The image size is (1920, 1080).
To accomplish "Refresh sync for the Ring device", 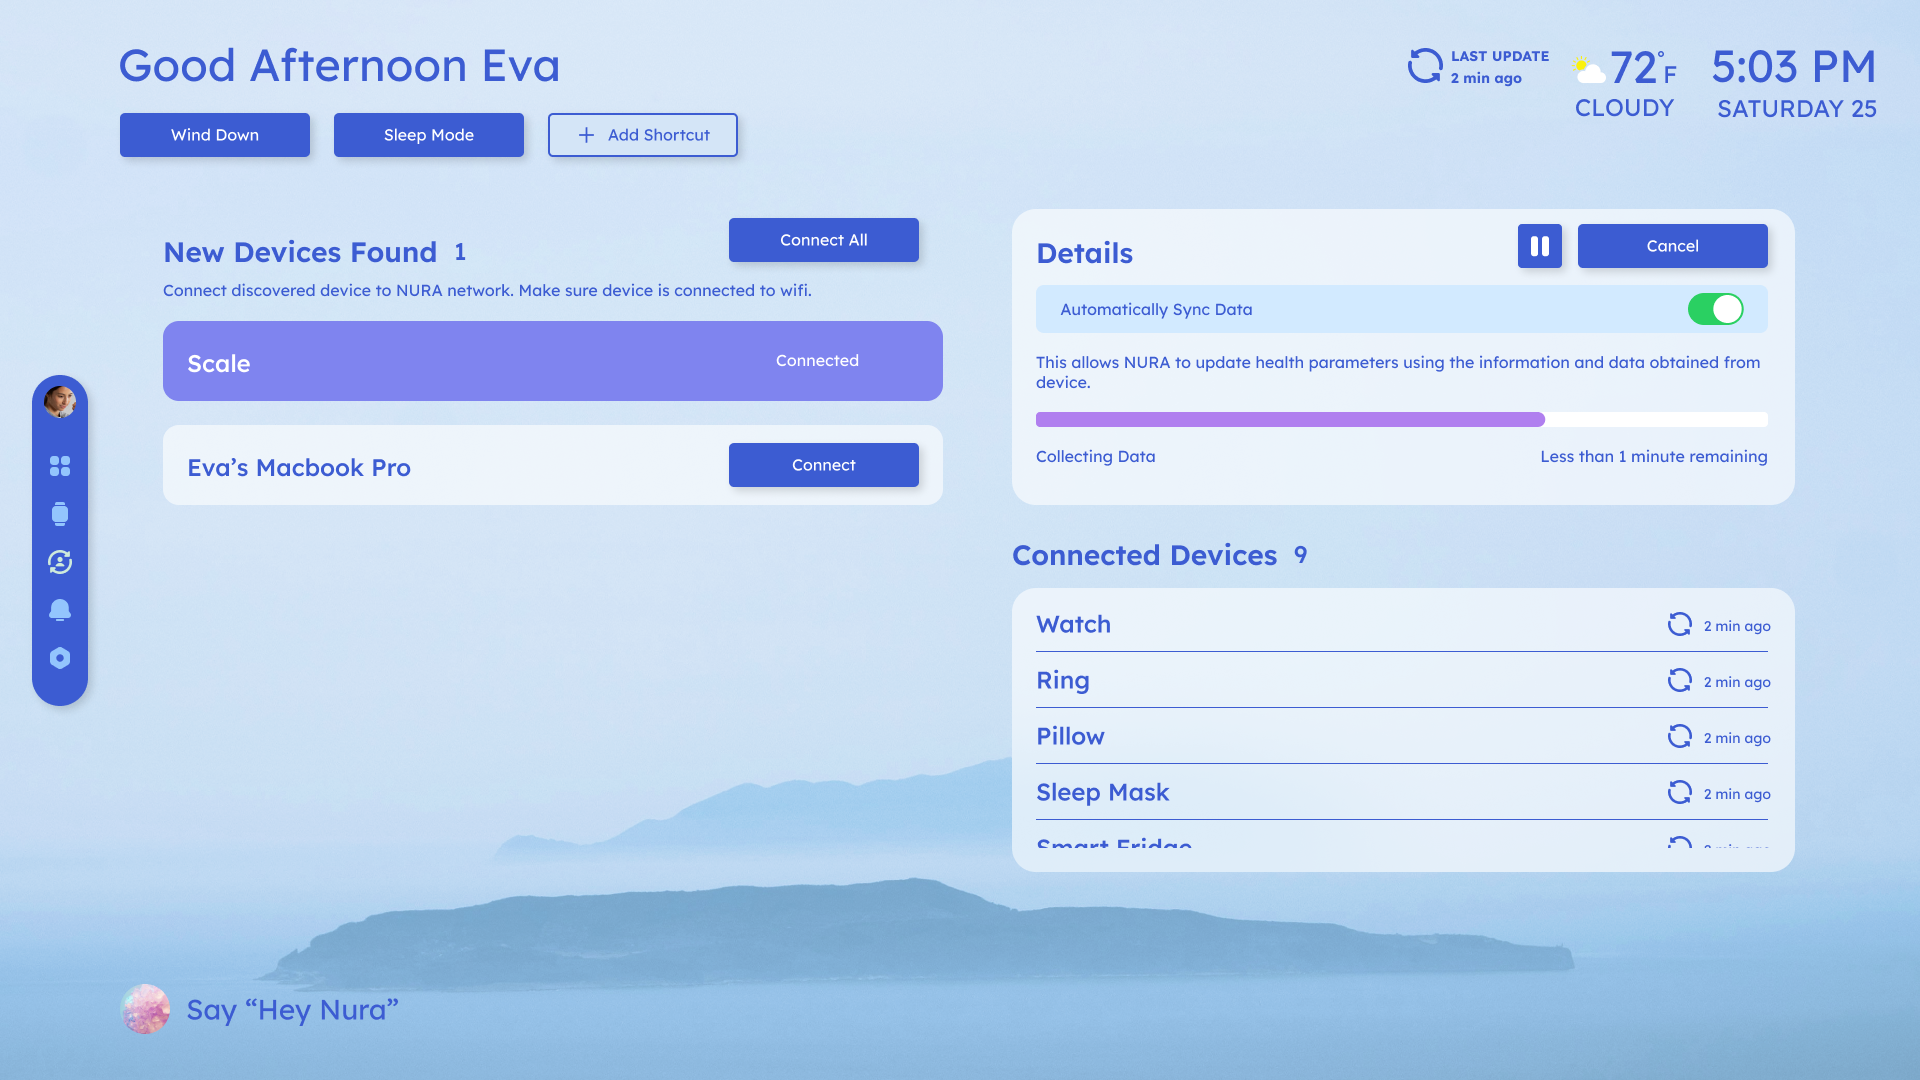I will coord(1680,680).
